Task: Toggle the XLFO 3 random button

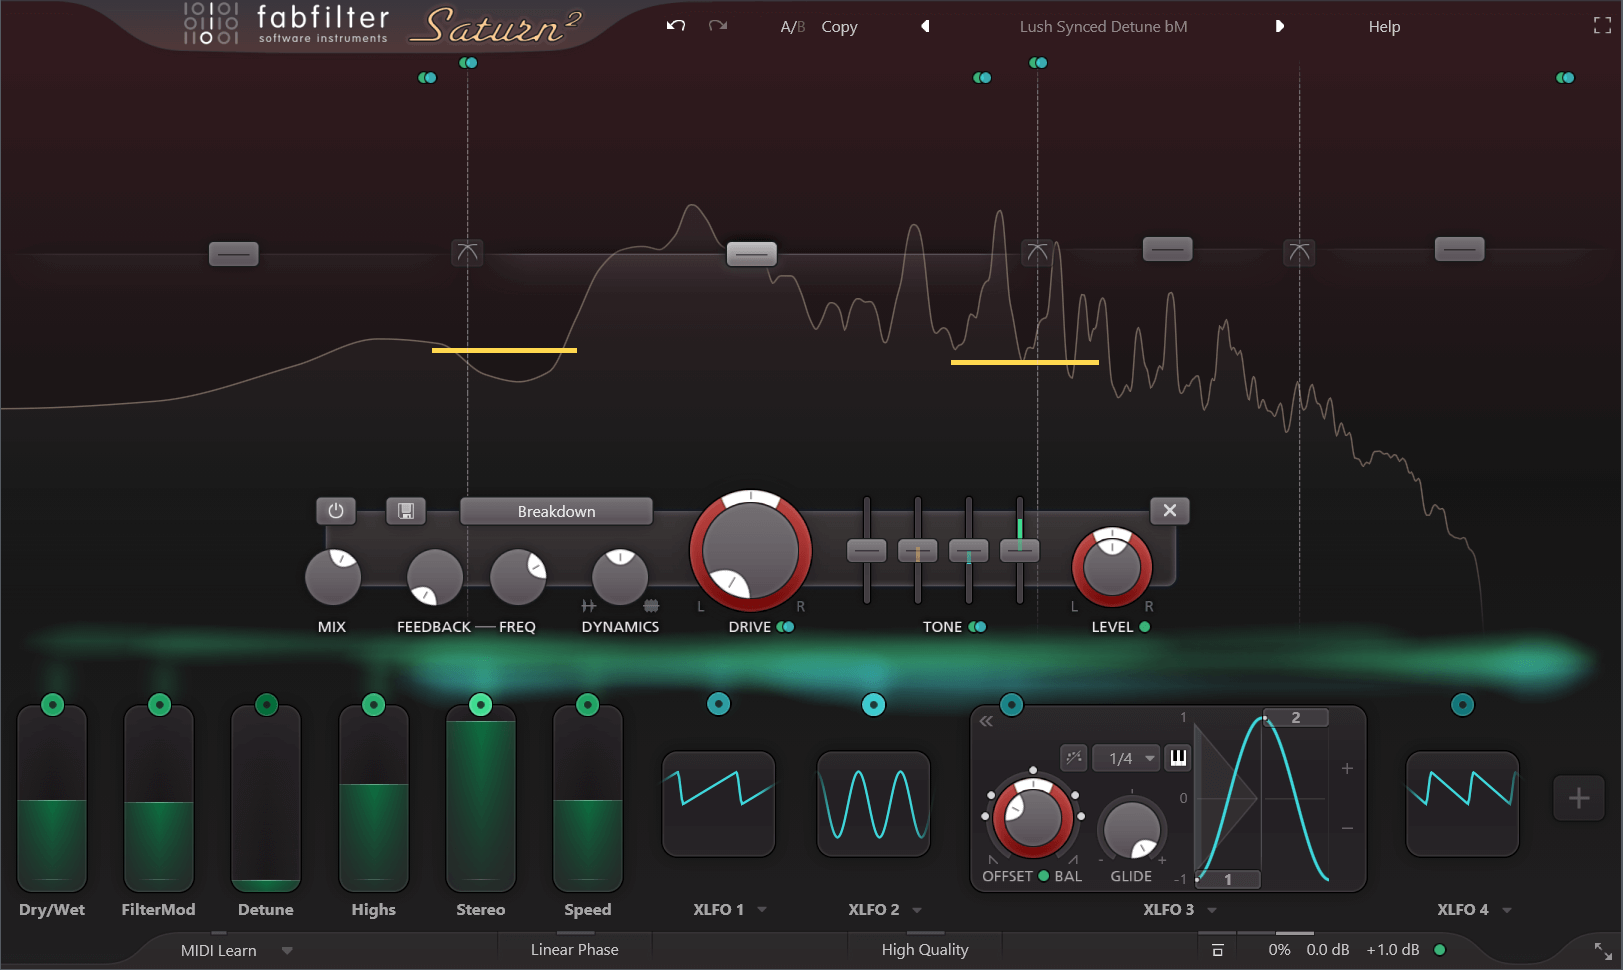Action: 1074,758
